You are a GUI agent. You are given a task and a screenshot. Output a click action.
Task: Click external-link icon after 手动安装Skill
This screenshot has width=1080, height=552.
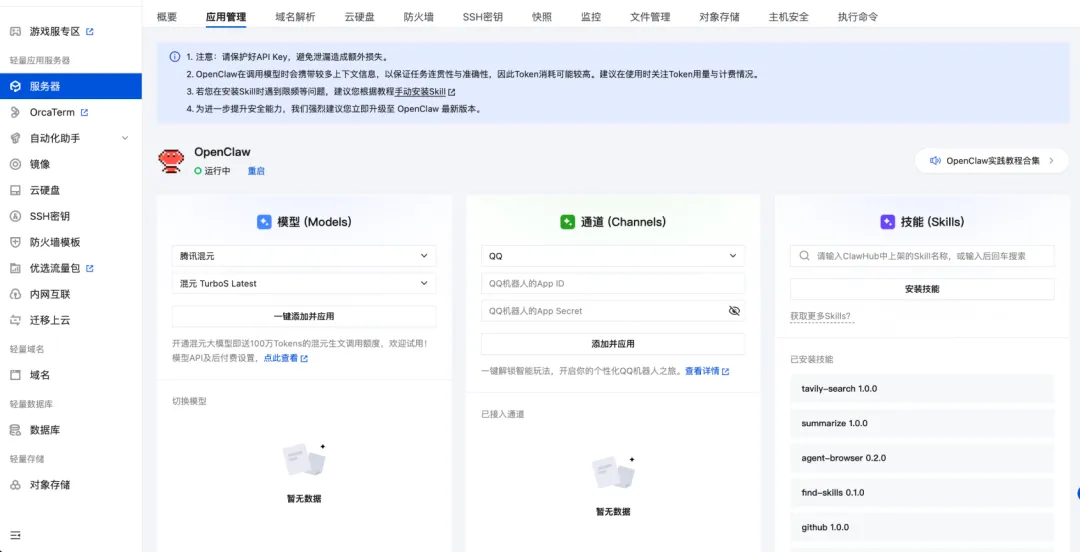click(x=451, y=92)
